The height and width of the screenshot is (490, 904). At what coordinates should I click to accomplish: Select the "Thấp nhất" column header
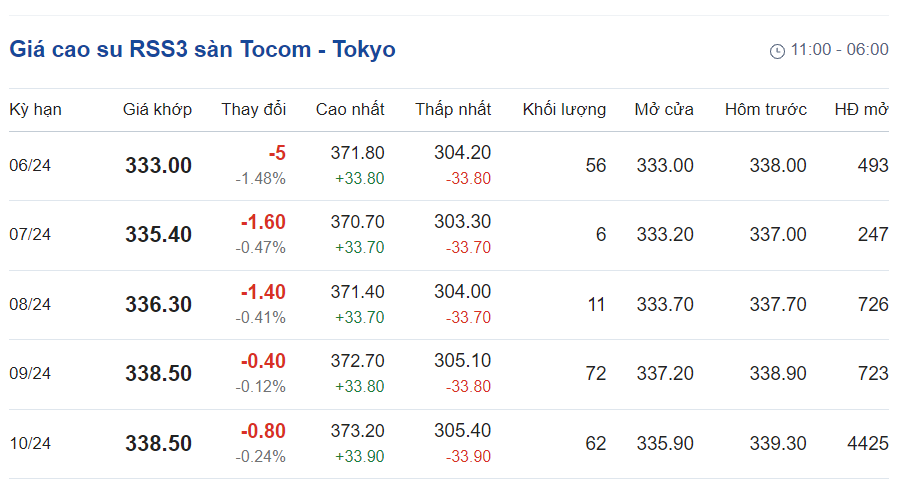pyautogui.click(x=453, y=110)
